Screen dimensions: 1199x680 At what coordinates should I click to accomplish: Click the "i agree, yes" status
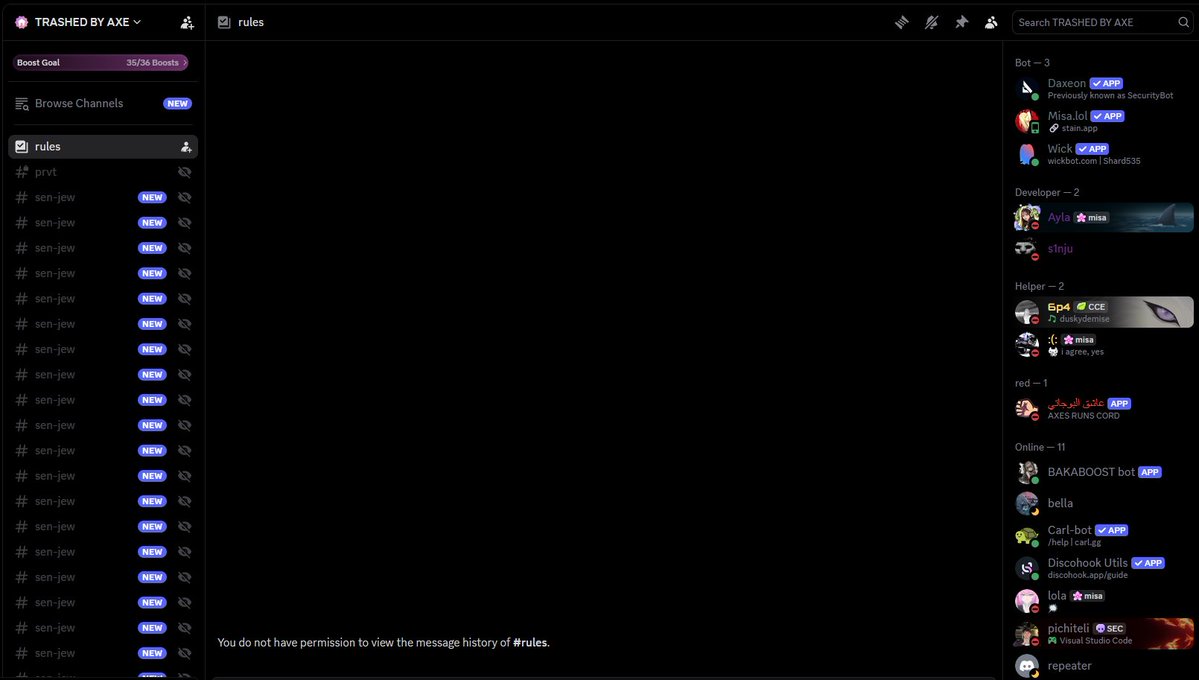tap(1082, 352)
